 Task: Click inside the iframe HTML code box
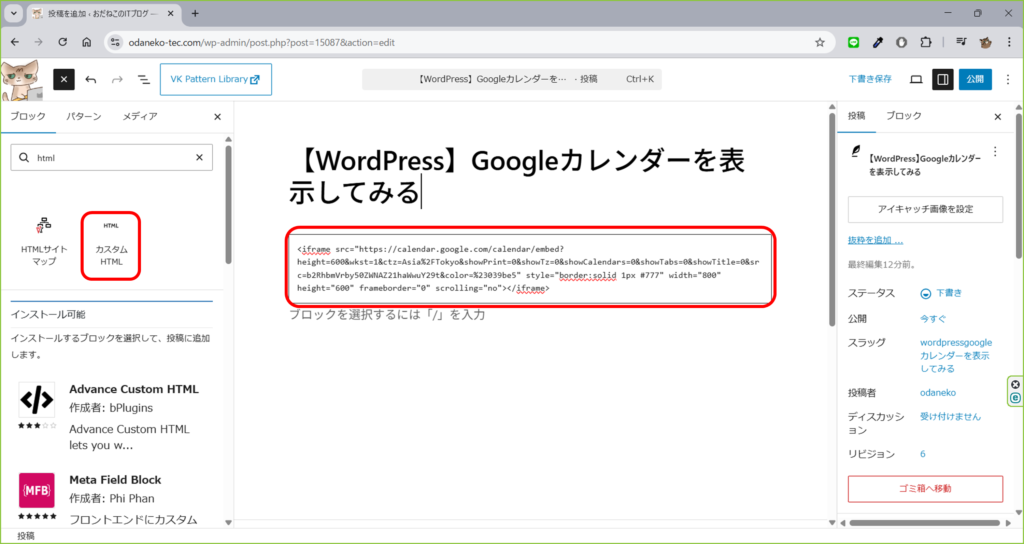530,268
